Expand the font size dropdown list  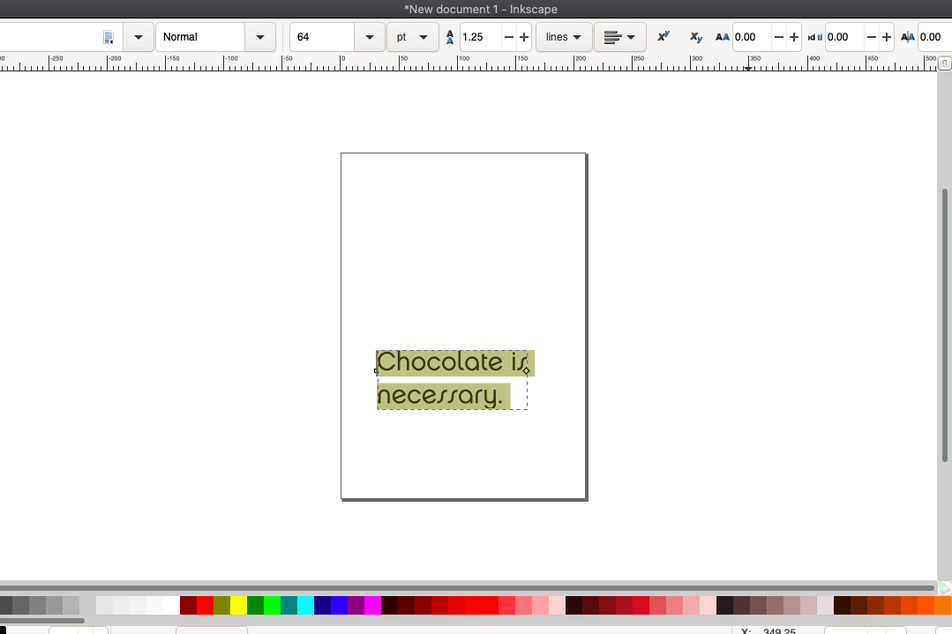[x=369, y=37]
